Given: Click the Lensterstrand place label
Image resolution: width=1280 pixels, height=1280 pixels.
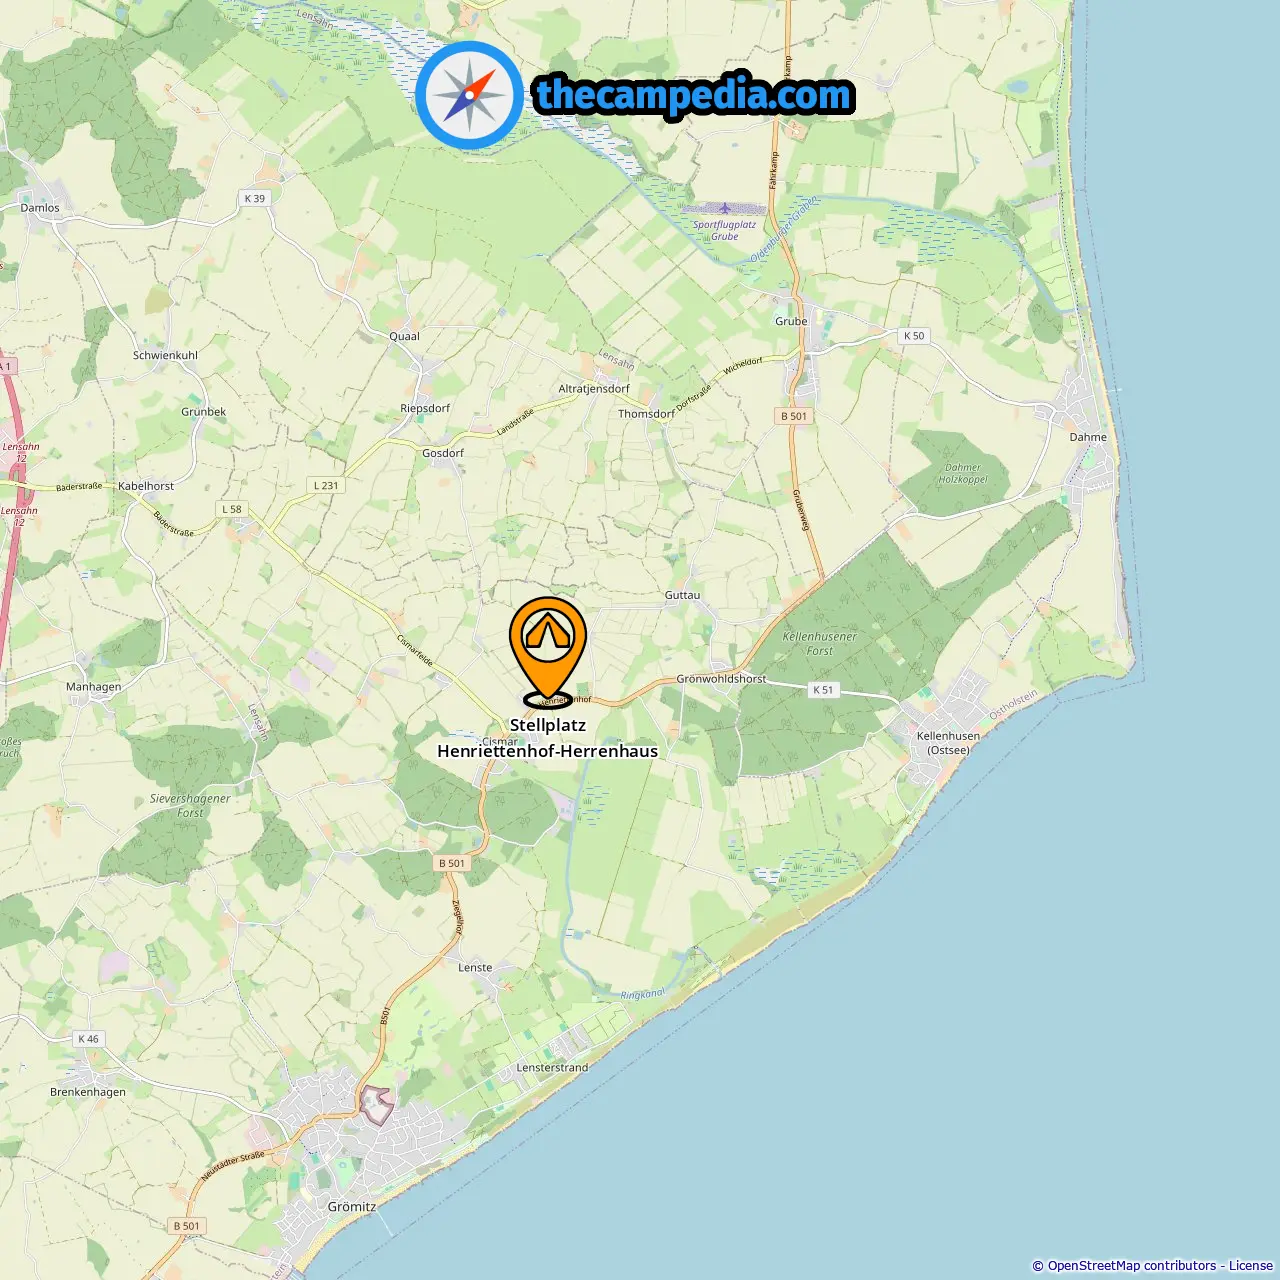Looking at the screenshot, I should tap(552, 1068).
